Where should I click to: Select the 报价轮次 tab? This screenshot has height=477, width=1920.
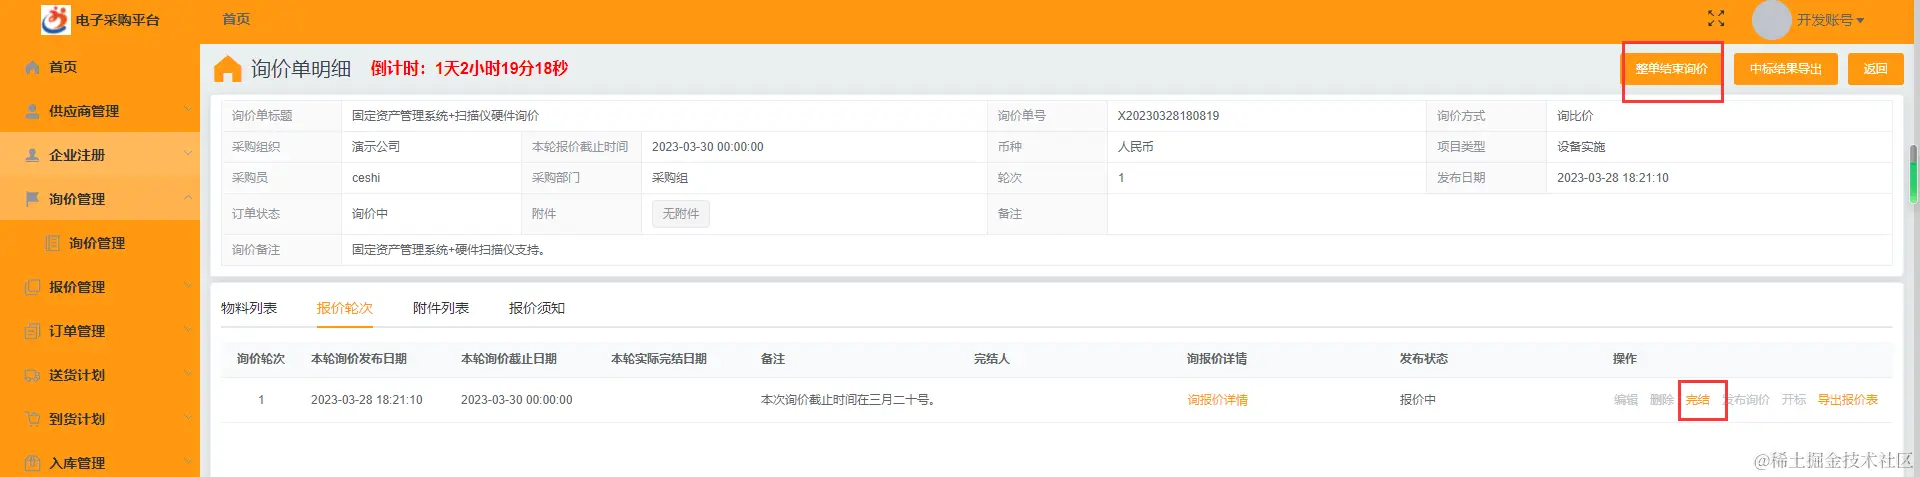coord(345,308)
